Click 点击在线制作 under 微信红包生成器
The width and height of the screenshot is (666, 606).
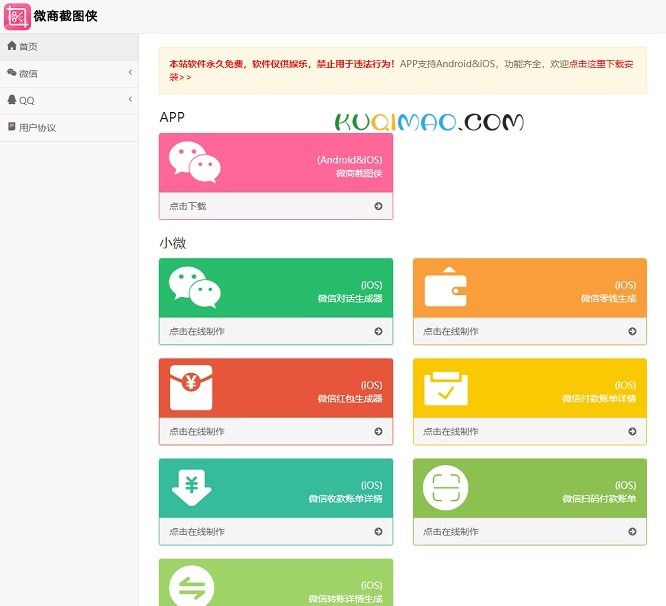(197, 431)
